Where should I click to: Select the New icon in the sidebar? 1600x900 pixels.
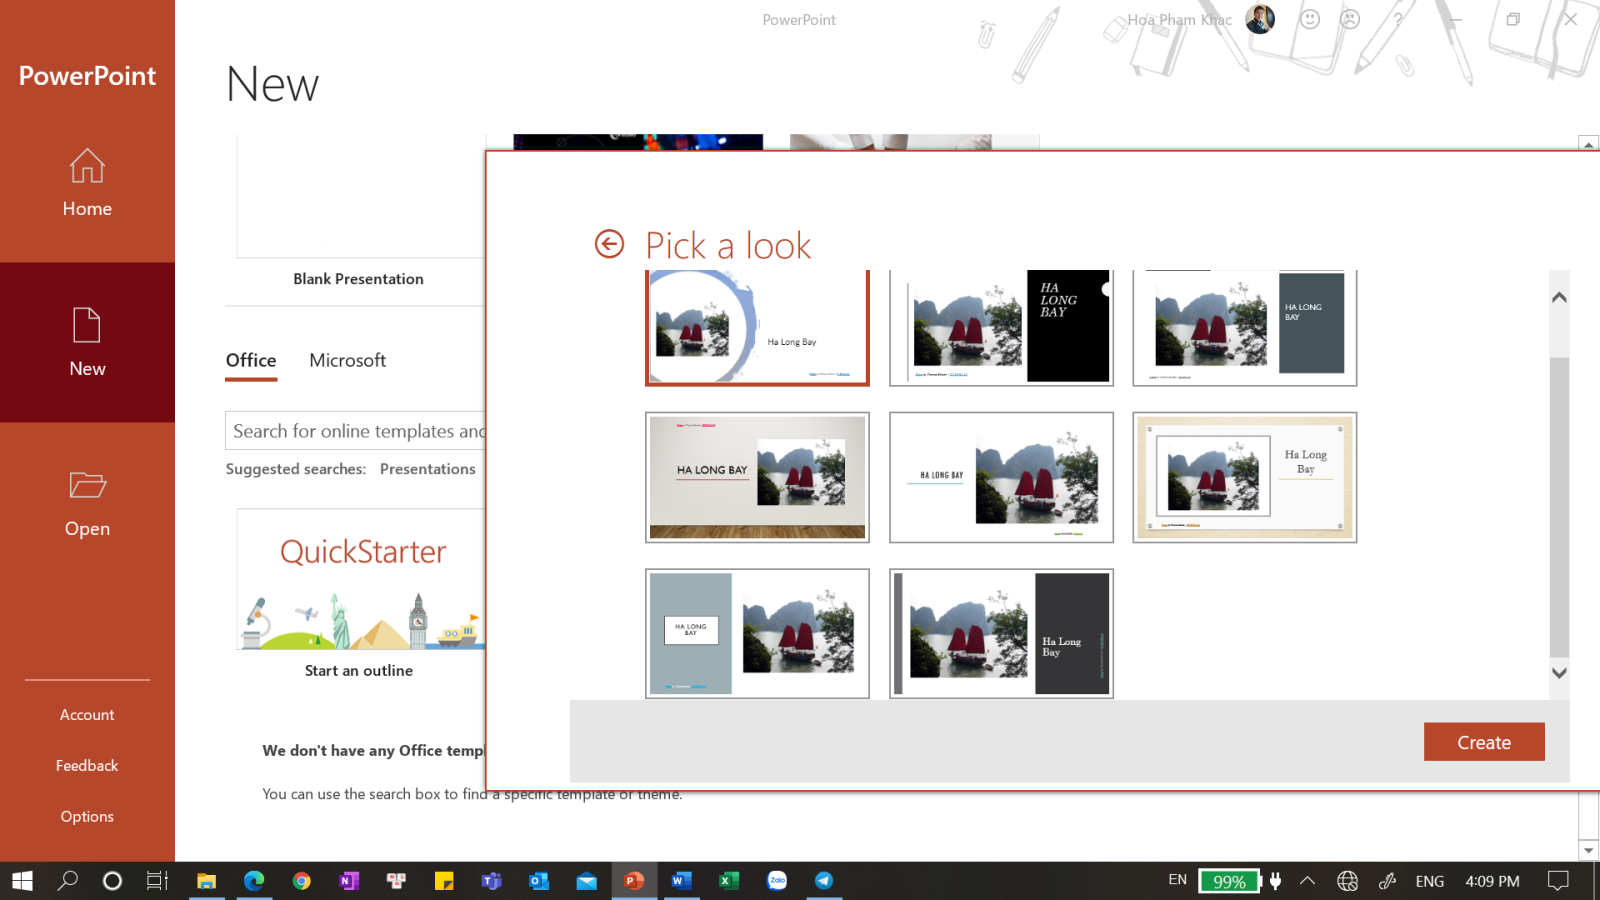point(87,342)
